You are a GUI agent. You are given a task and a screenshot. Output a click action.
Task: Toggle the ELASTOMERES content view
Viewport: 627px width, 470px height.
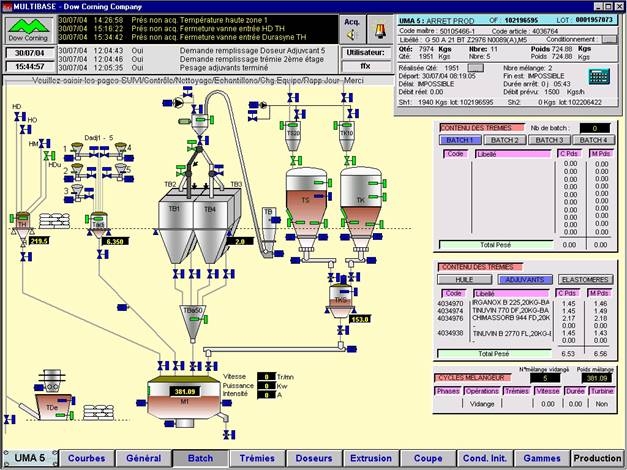coord(586,280)
